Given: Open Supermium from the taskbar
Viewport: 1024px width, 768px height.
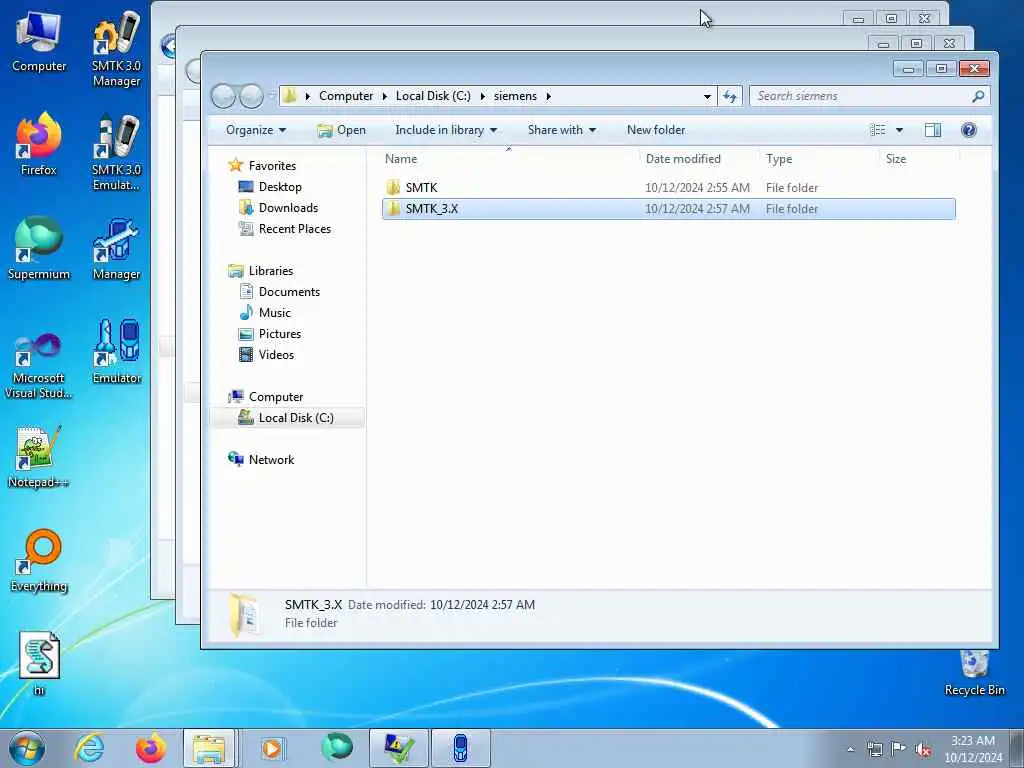Looking at the screenshot, I should pos(337,748).
